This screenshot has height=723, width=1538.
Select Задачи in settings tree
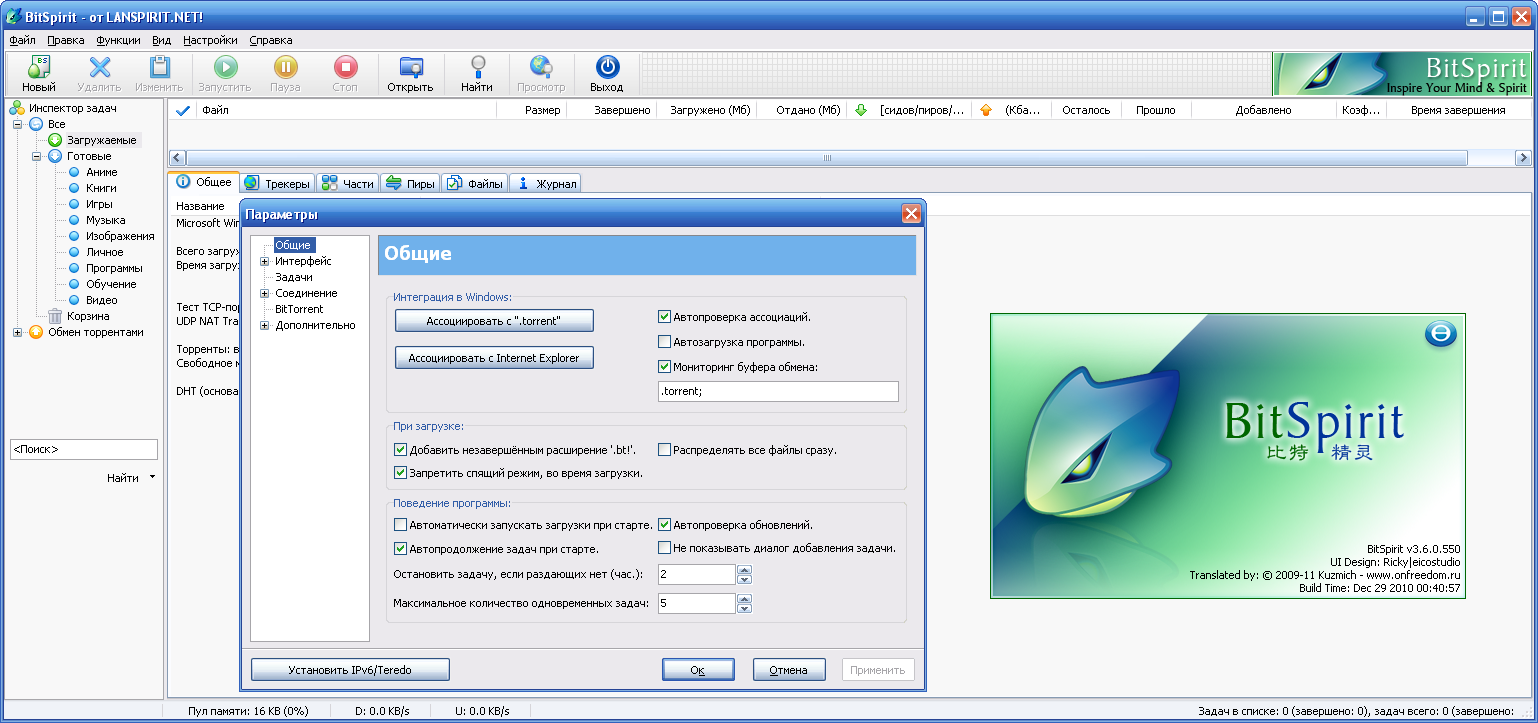point(294,277)
